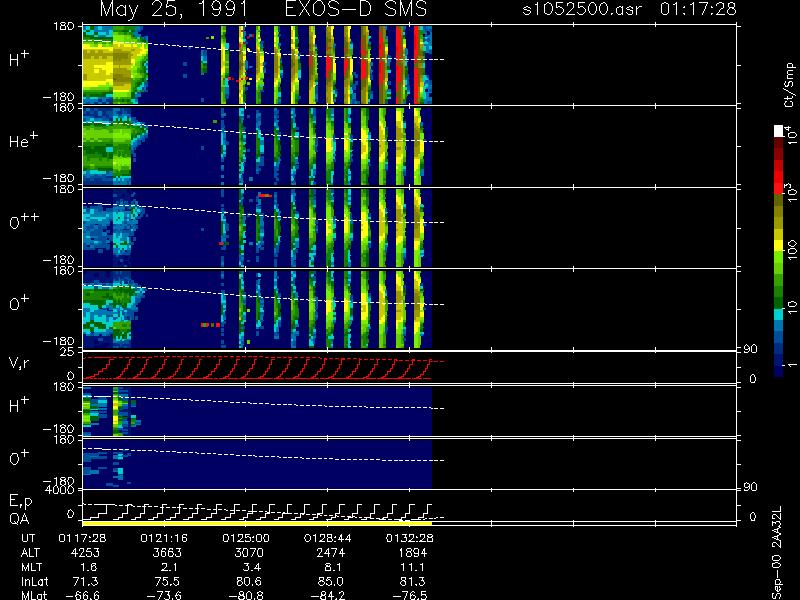Click the InLat value '75.5'
This screenshot has height=600, width=800.
click(168, 582)
